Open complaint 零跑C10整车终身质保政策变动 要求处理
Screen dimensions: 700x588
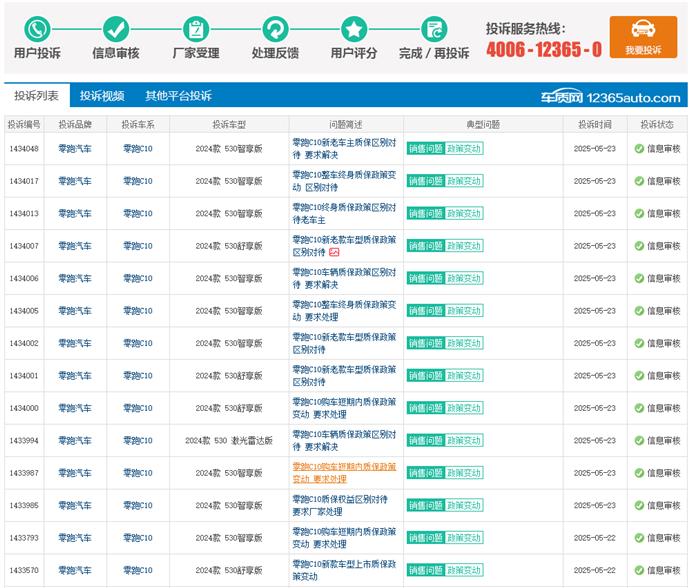click(344, 311)
